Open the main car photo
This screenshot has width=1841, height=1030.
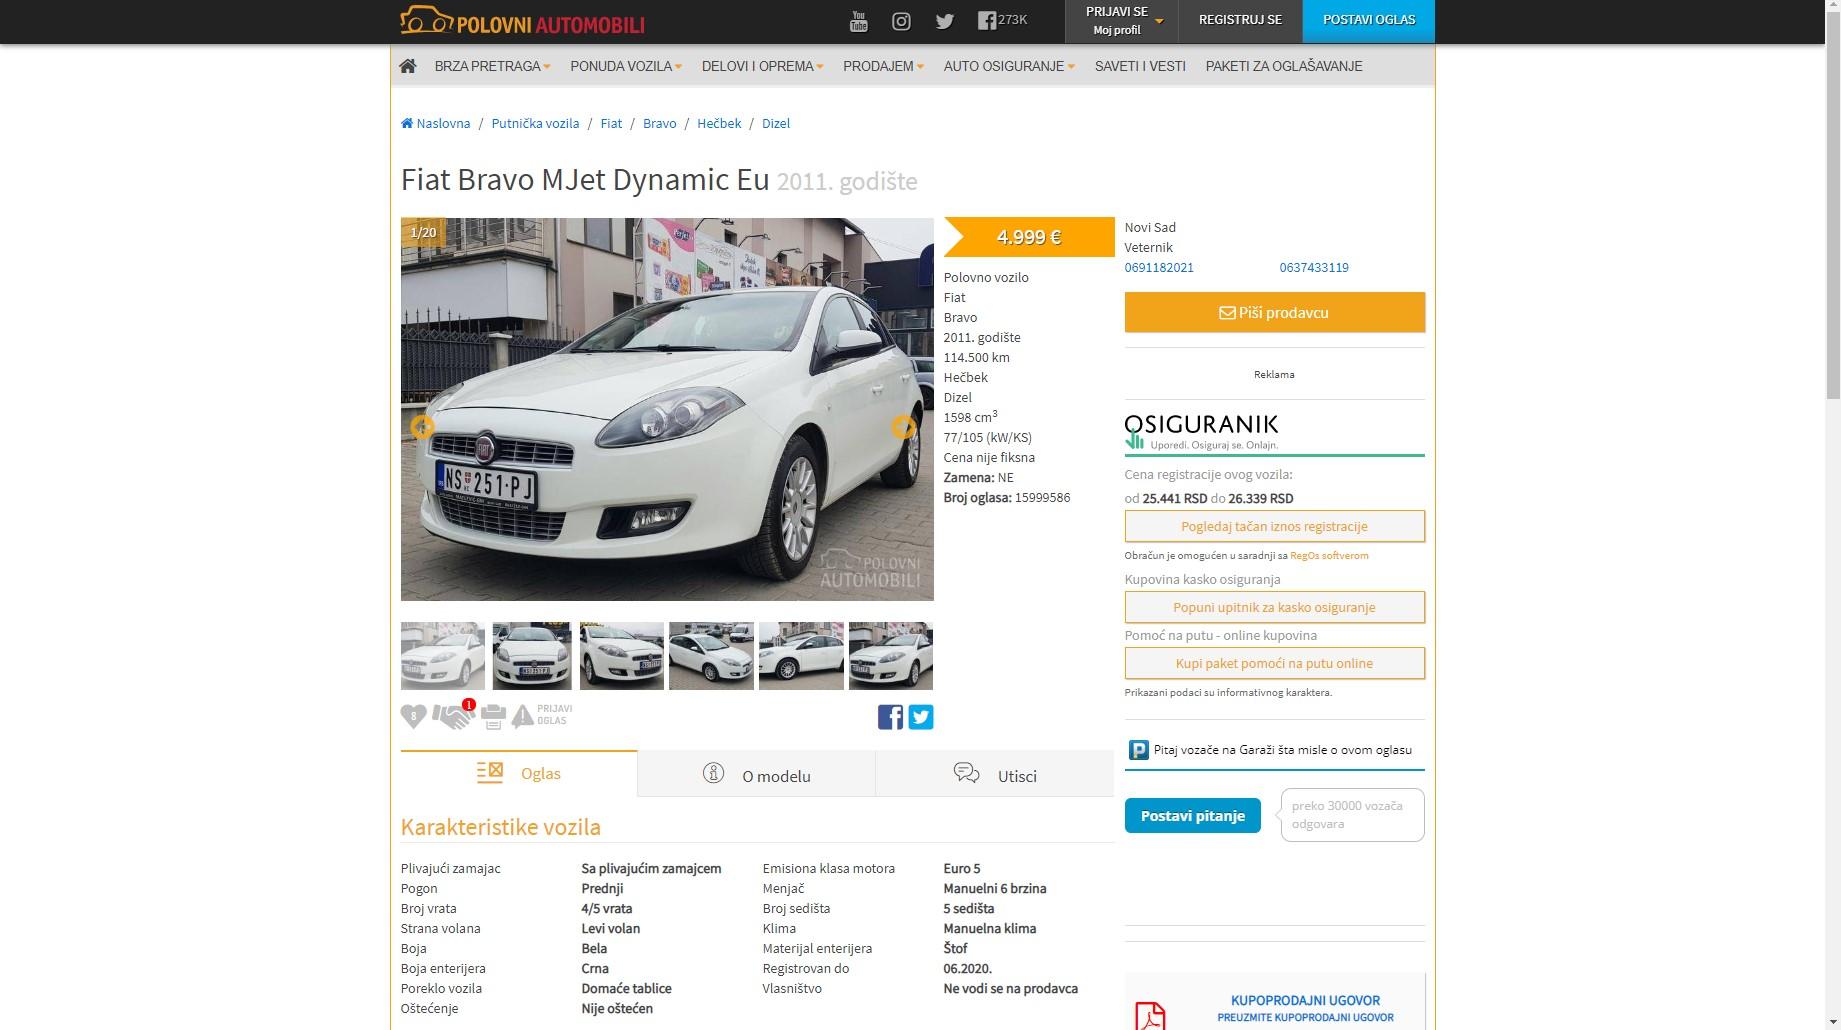667,409
